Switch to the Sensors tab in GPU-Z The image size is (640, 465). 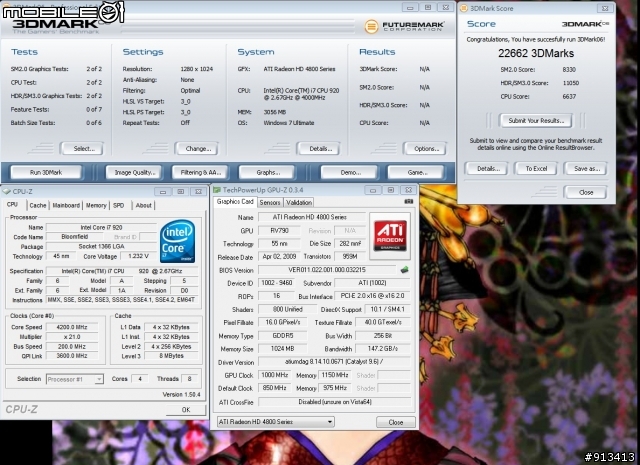point(270,202)
